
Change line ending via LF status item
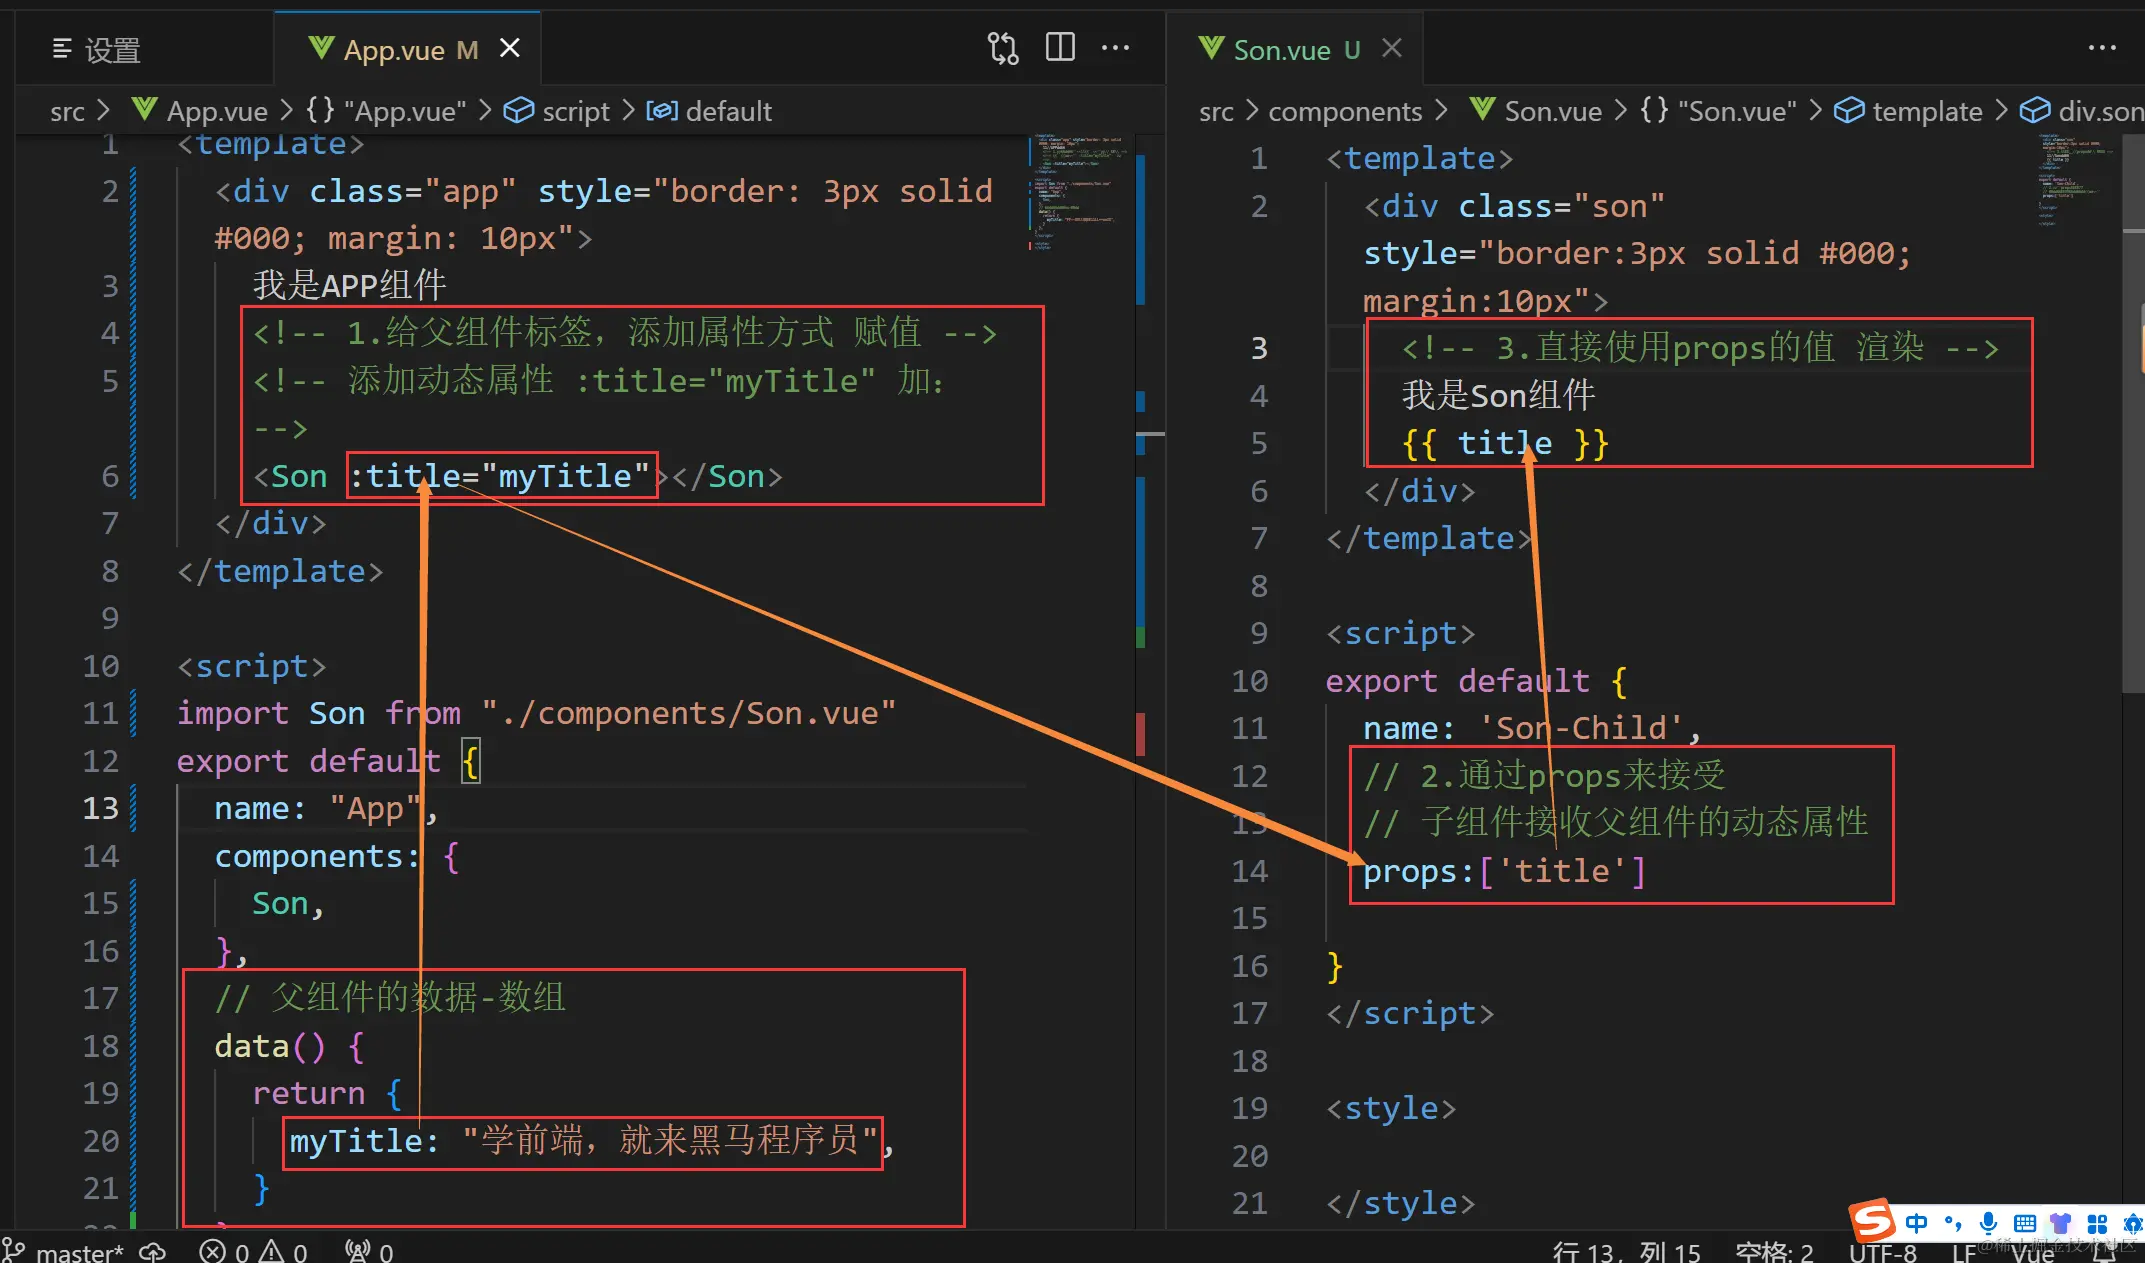pyautogui.click(x=1964, y=1253)
